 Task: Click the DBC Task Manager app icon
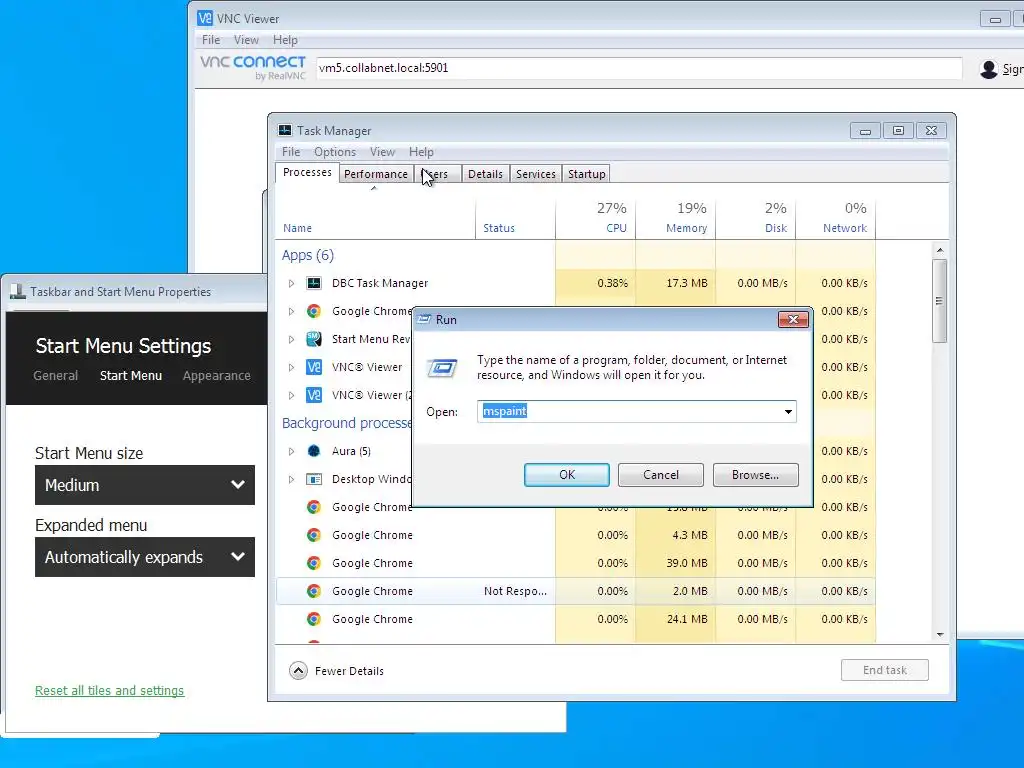pos(314,283)
